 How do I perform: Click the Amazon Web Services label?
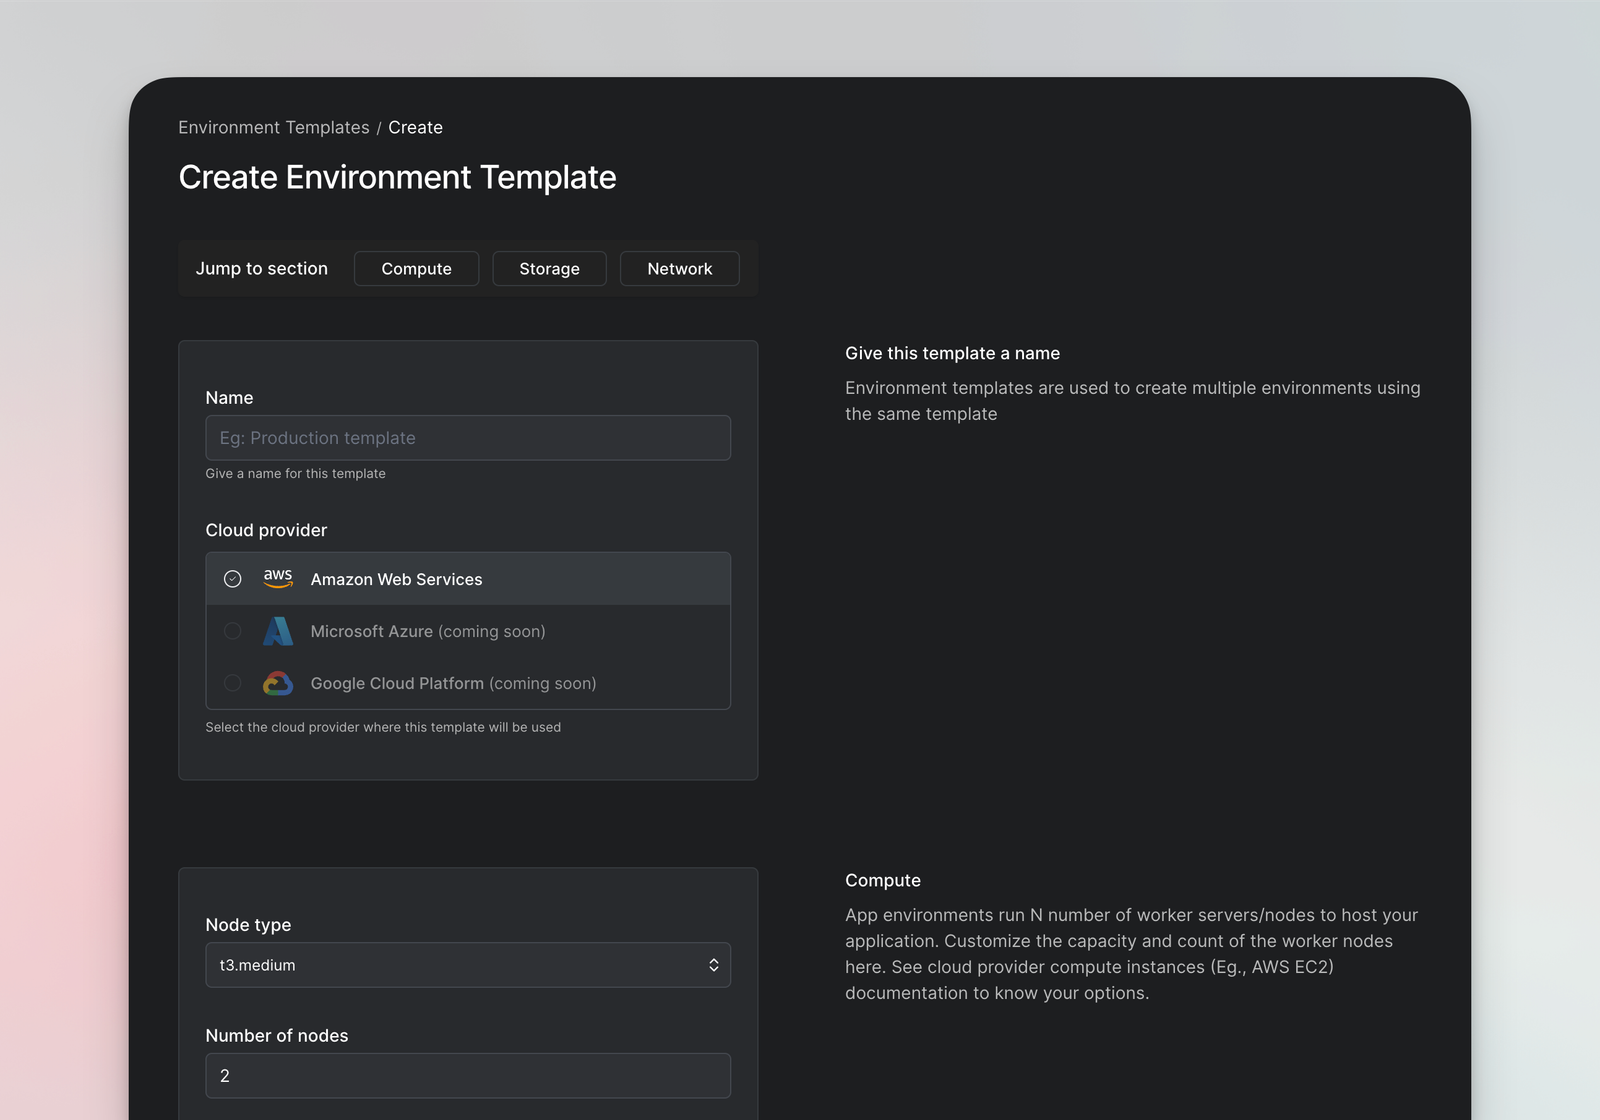tap(396, 580)
